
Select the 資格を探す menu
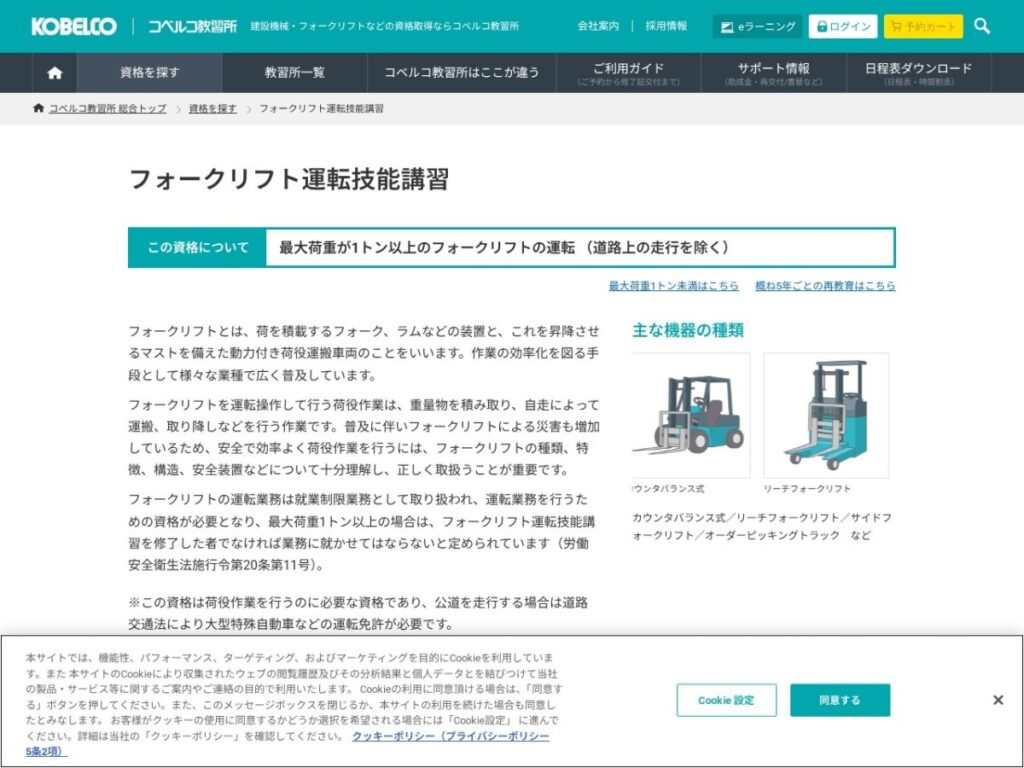[150, 72]
